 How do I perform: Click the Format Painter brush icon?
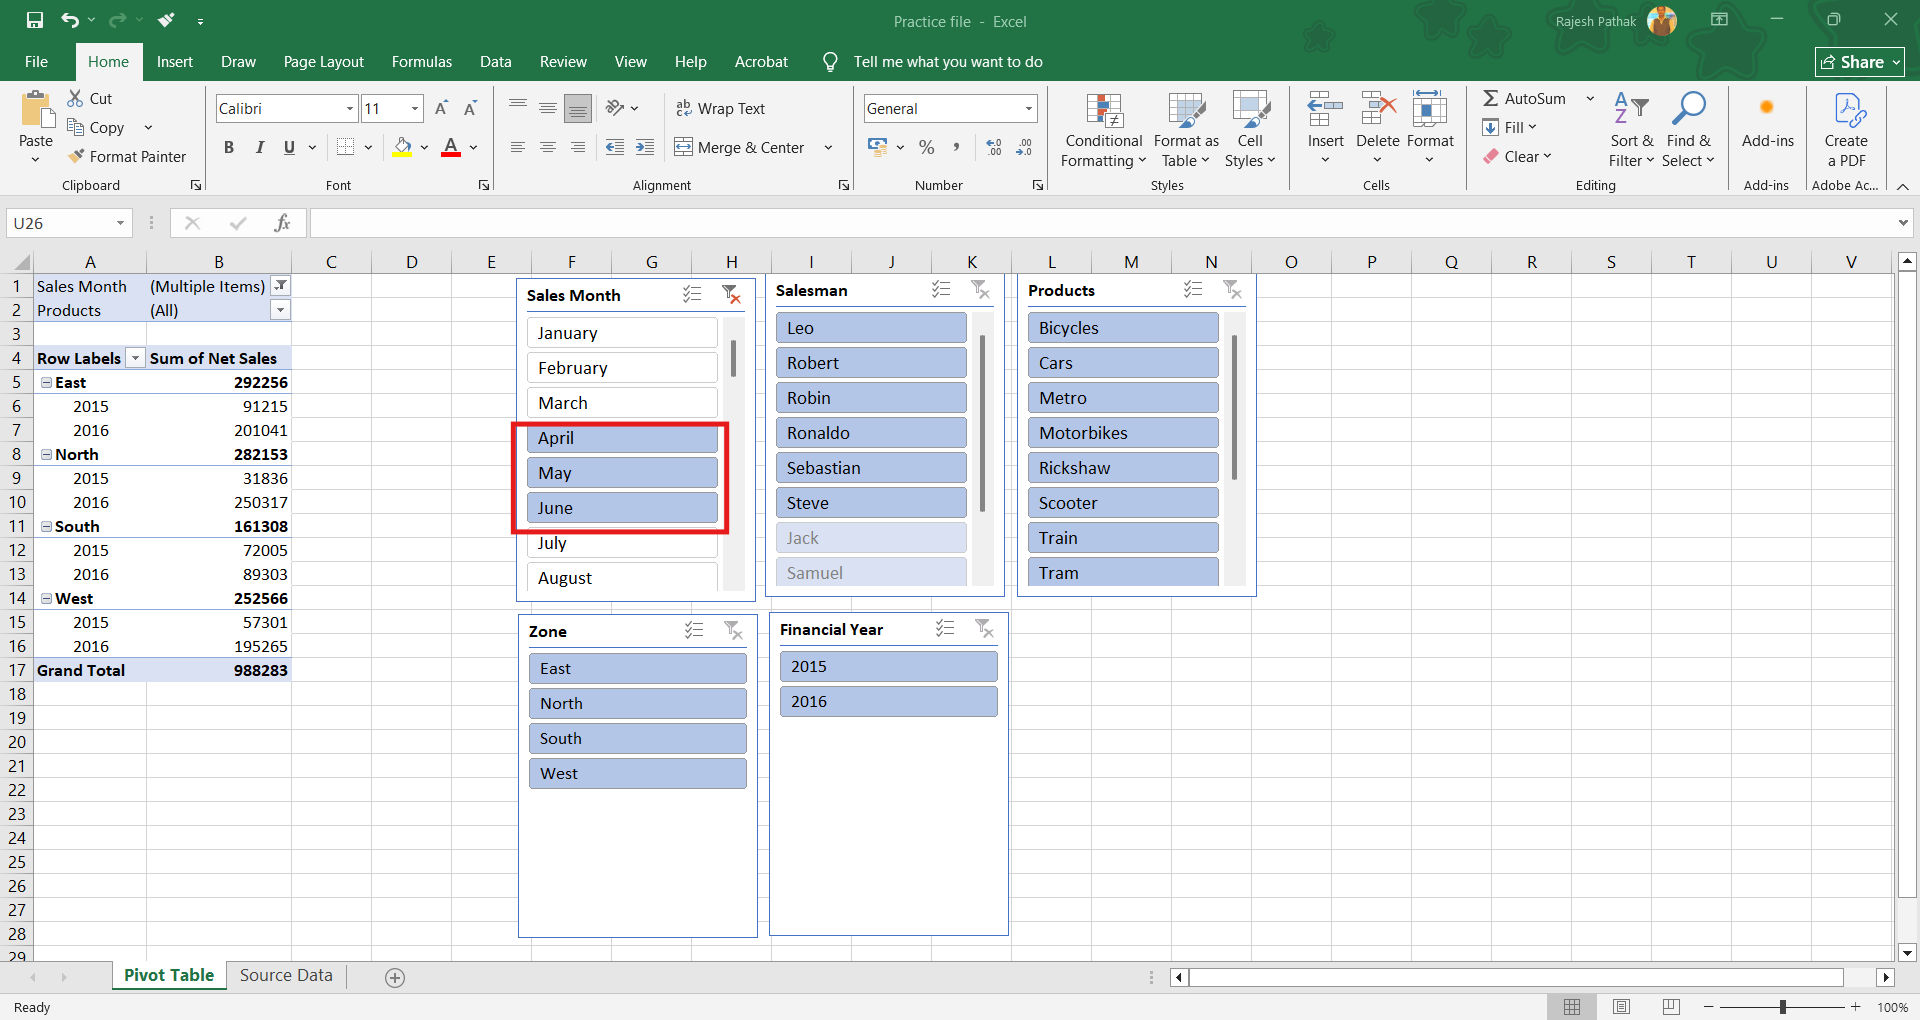(76, 156)
